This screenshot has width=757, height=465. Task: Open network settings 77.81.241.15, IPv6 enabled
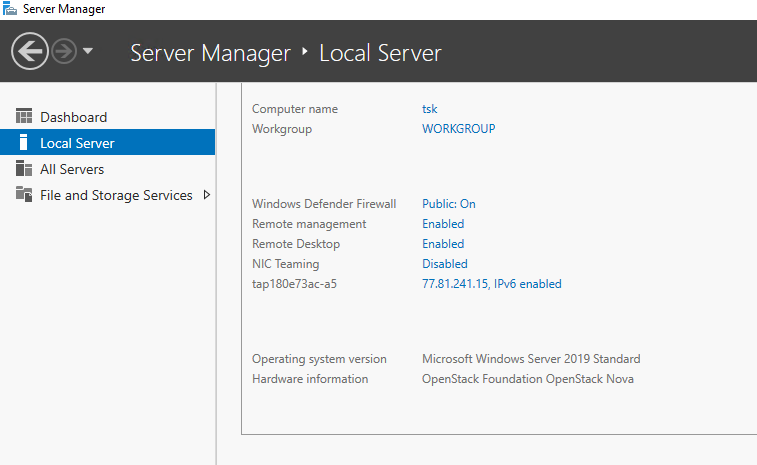[492, 284]
